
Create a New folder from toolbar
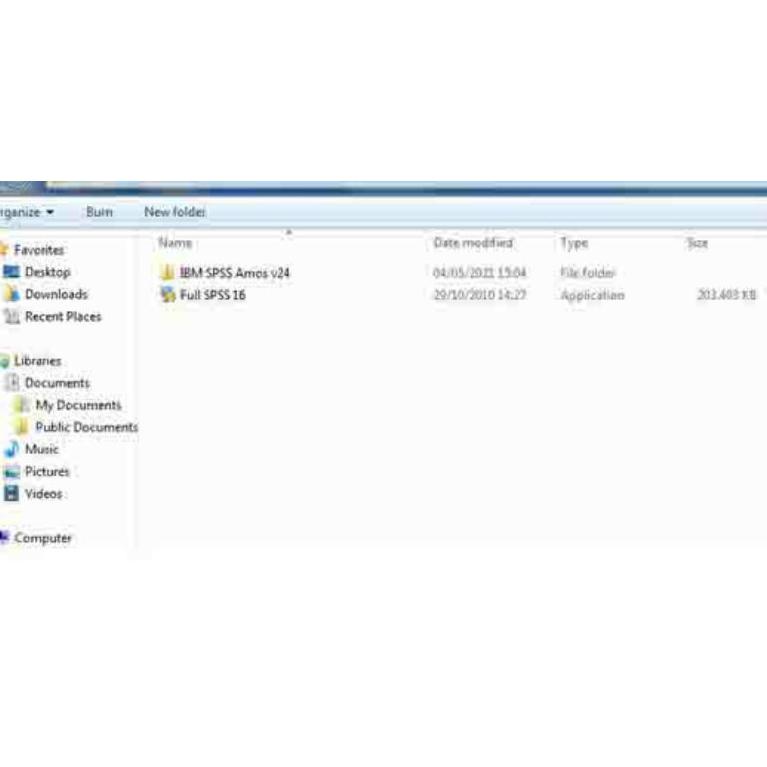(x=175, y=212)
